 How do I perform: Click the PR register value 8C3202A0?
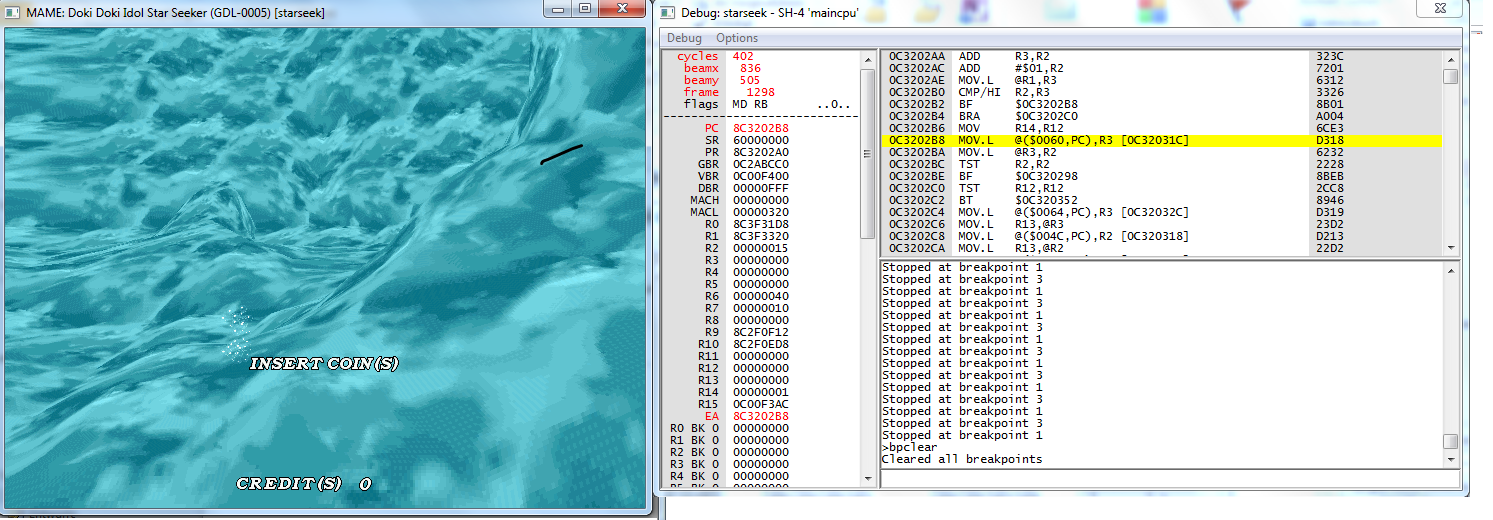coord(761,153)
